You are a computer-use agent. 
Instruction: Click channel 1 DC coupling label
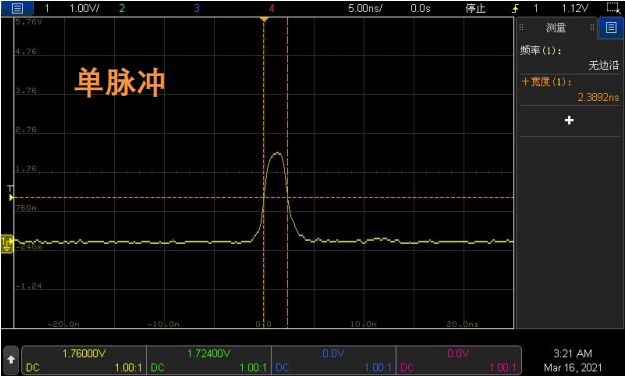33,367
